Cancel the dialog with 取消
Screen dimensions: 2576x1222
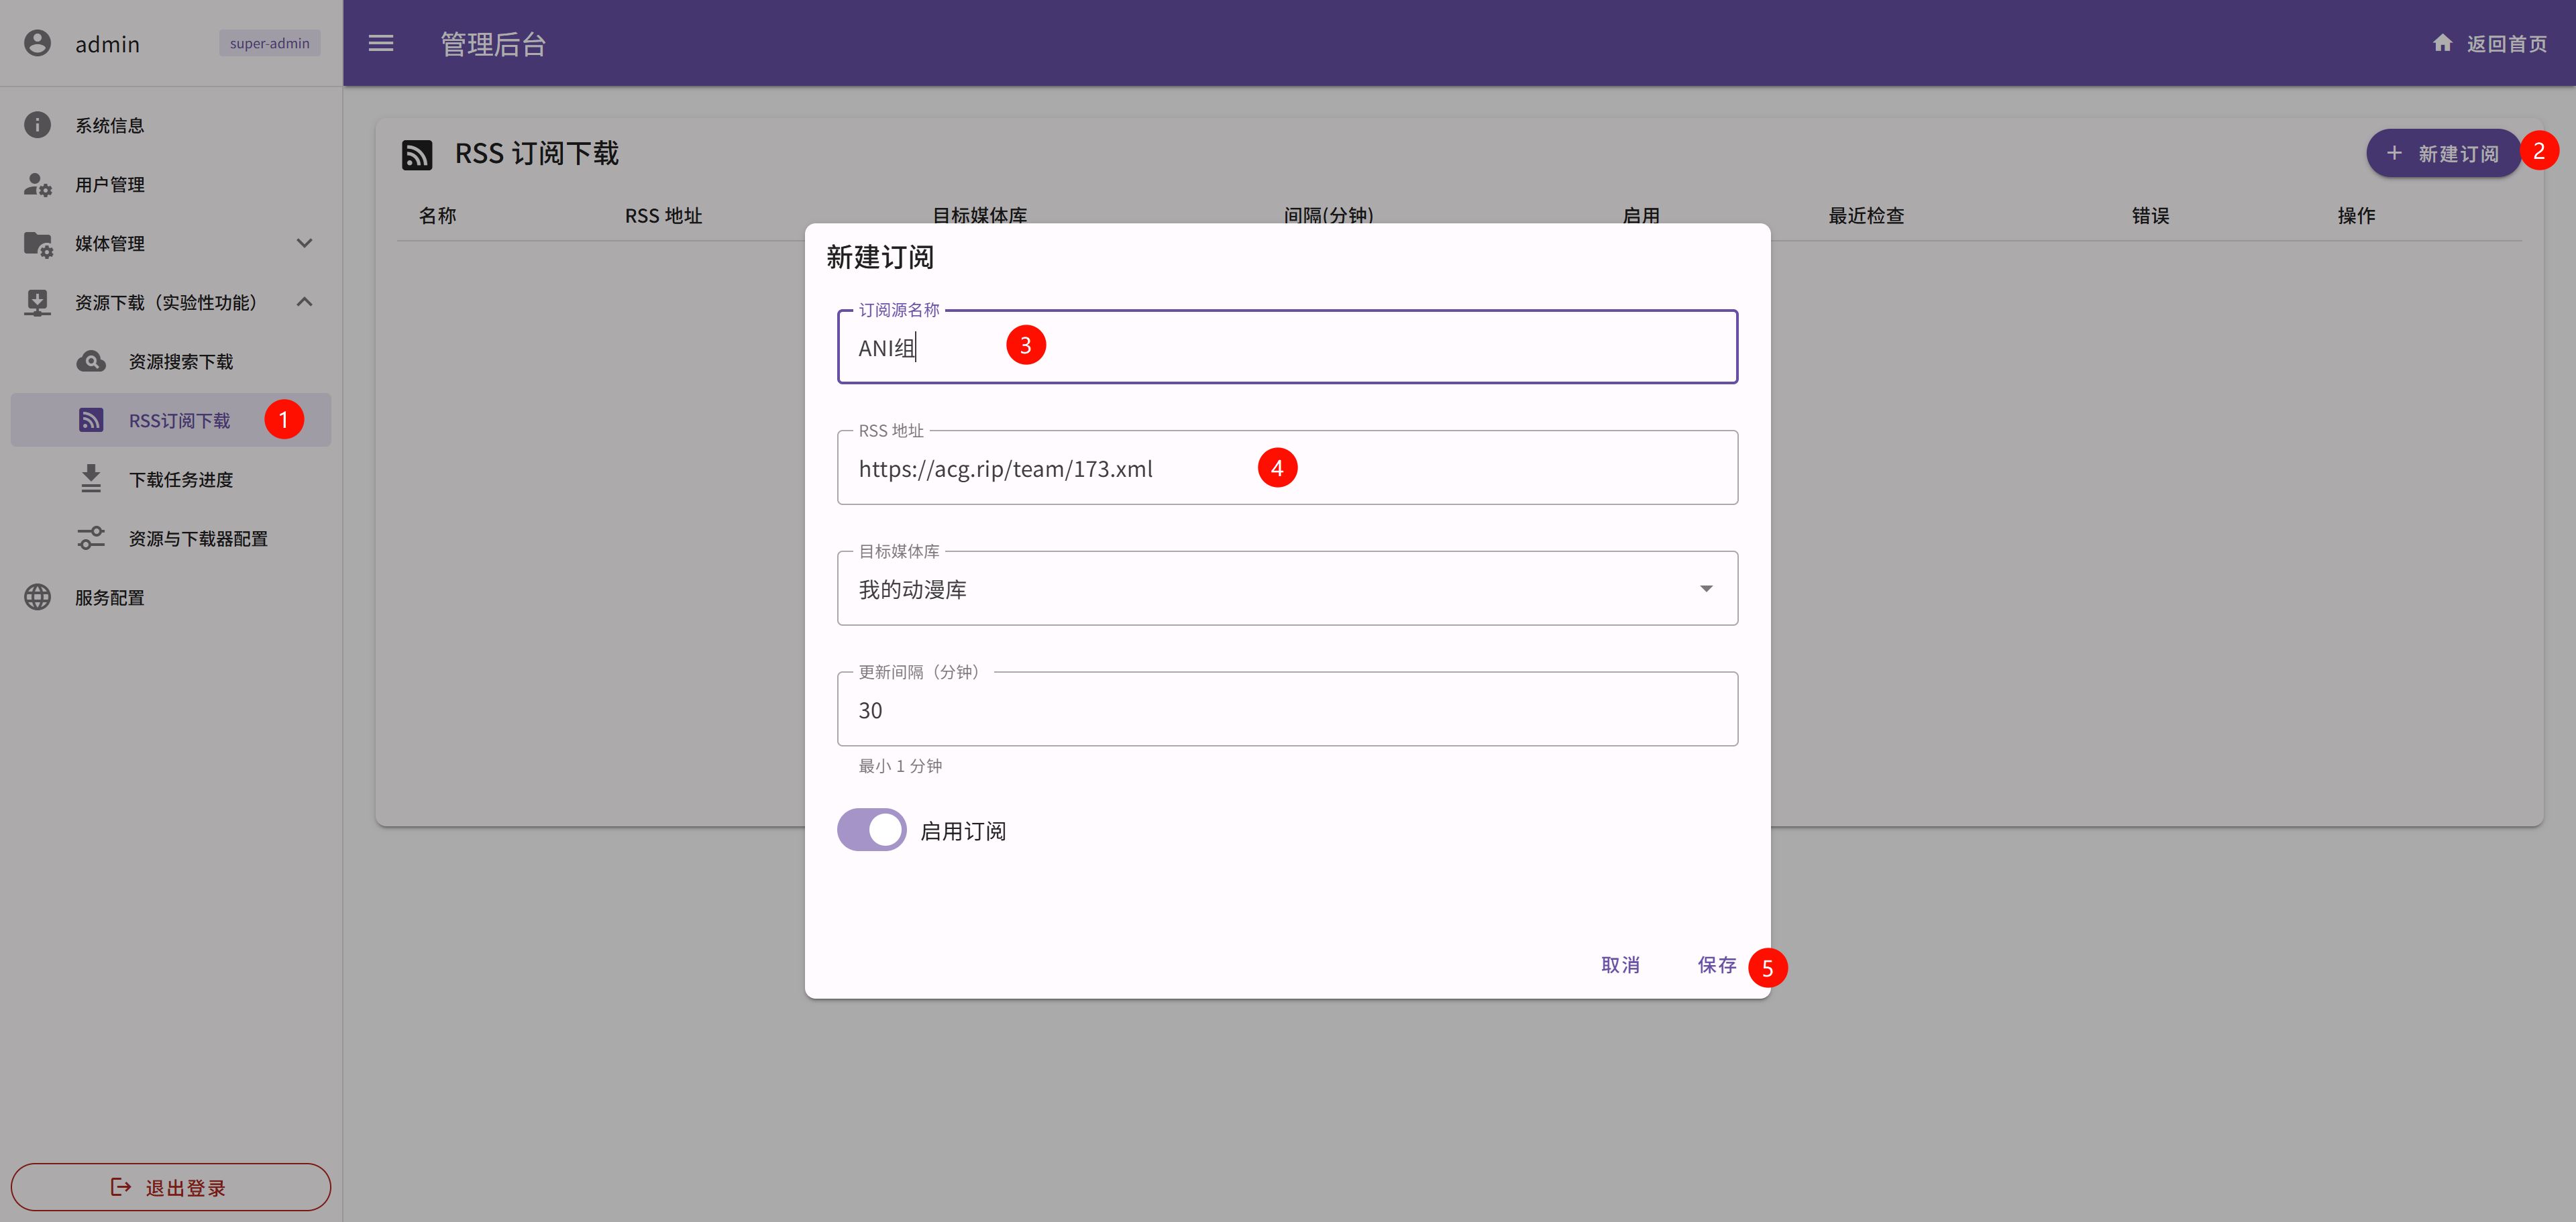coord(1620,965)
